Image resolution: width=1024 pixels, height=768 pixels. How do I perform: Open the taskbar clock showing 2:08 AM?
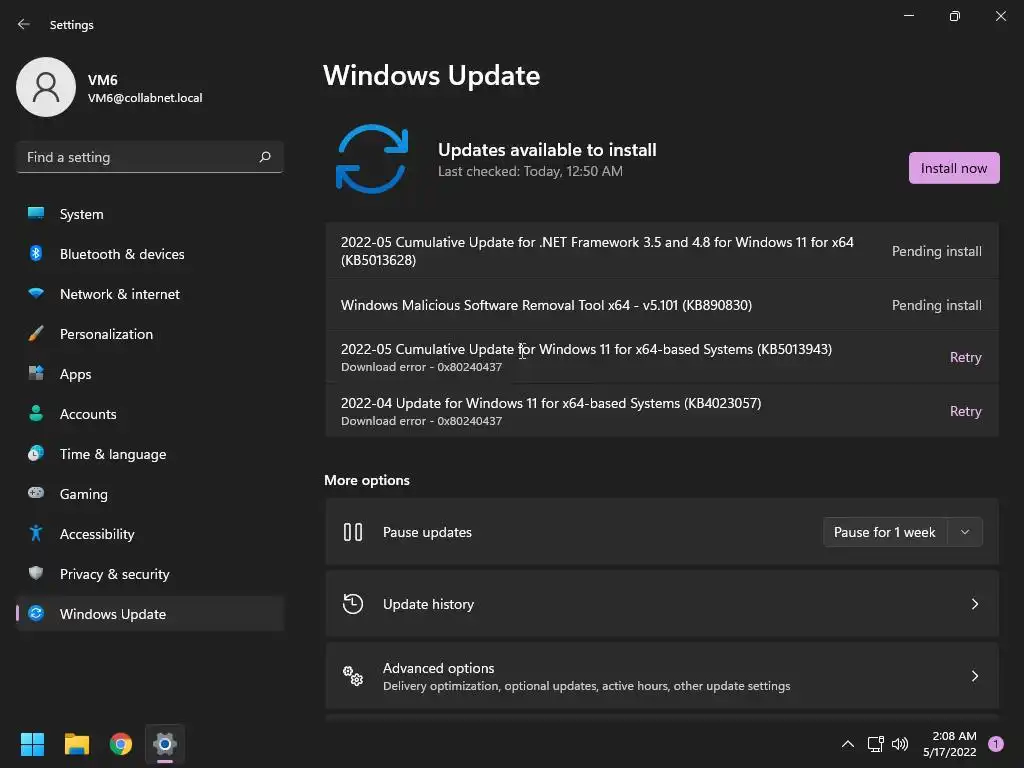pos(950,744)
